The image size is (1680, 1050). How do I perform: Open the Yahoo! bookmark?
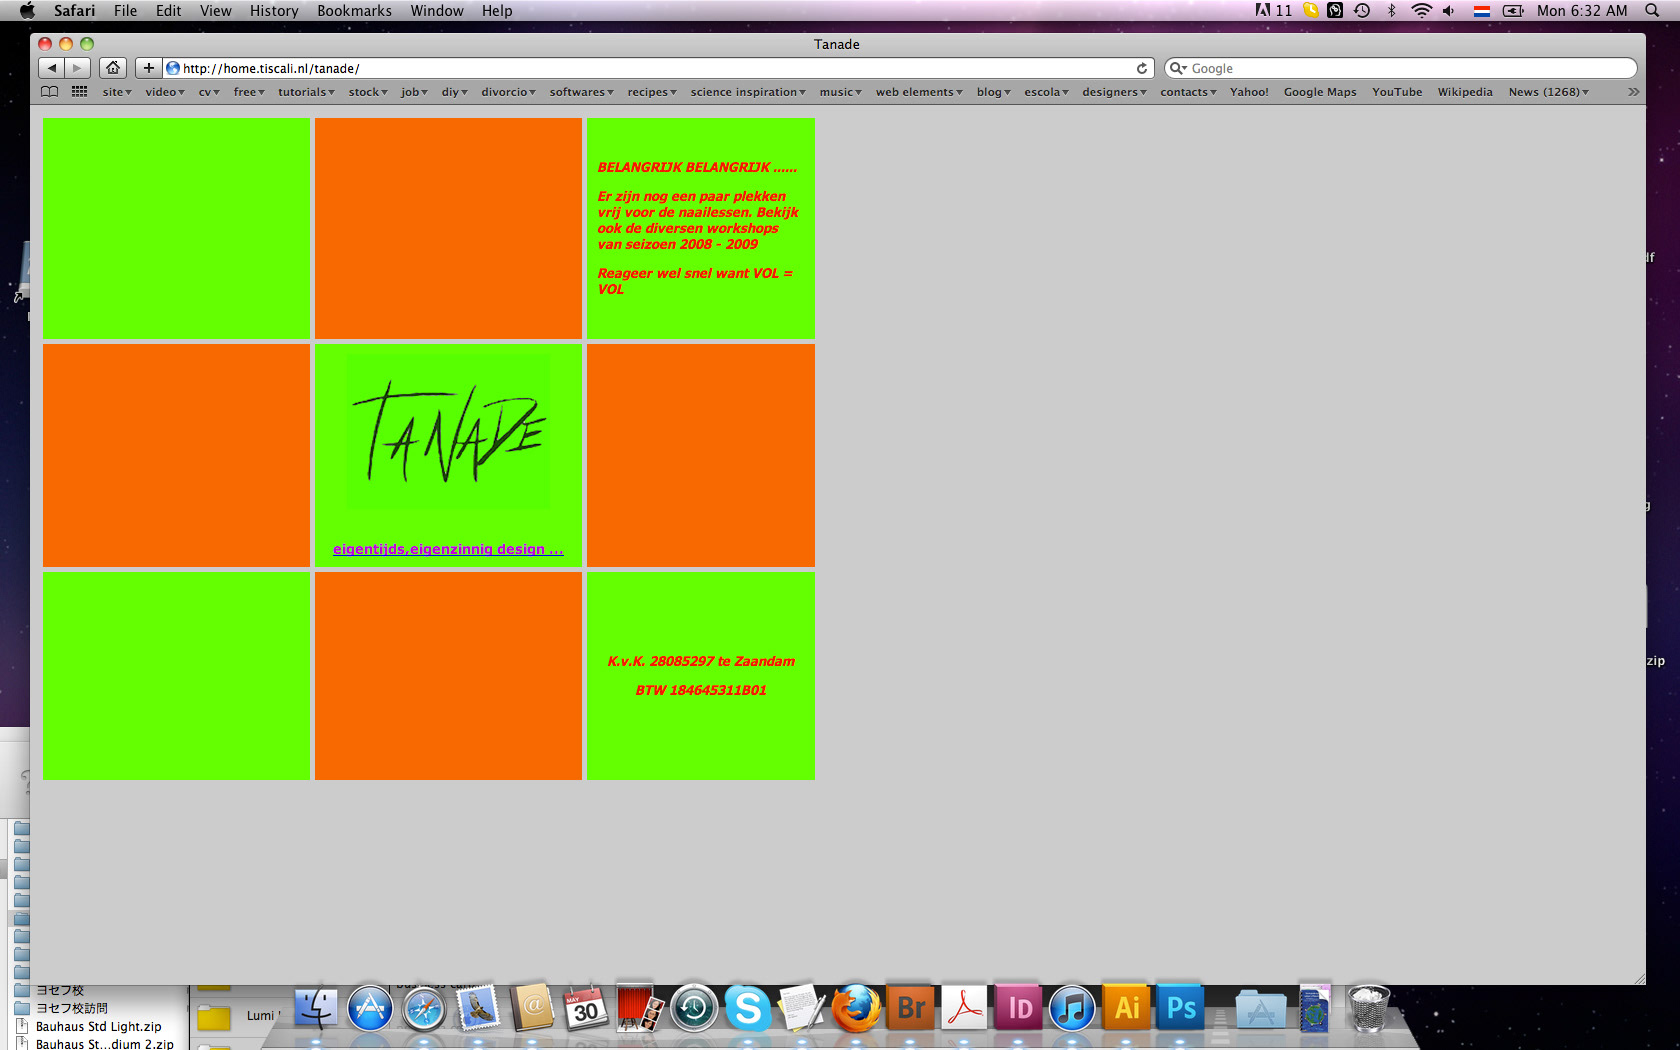coord(1249,92)
